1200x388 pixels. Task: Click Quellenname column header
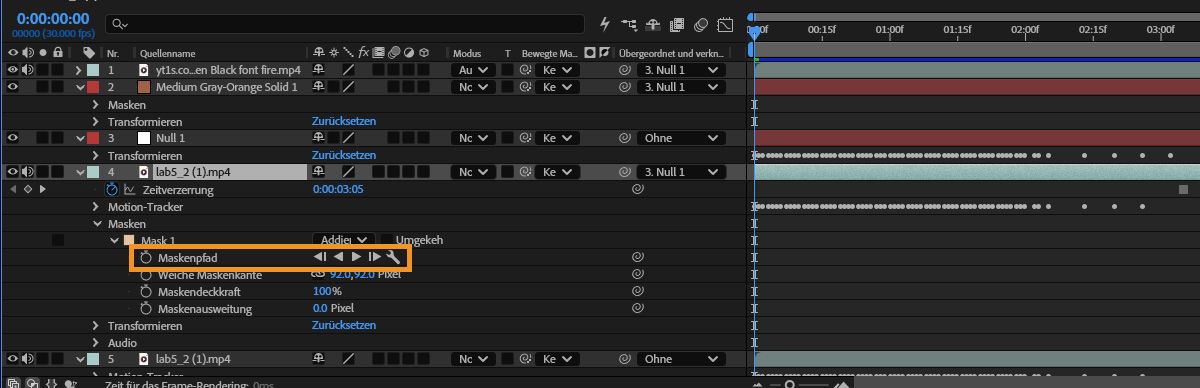[x=167, y=53]
